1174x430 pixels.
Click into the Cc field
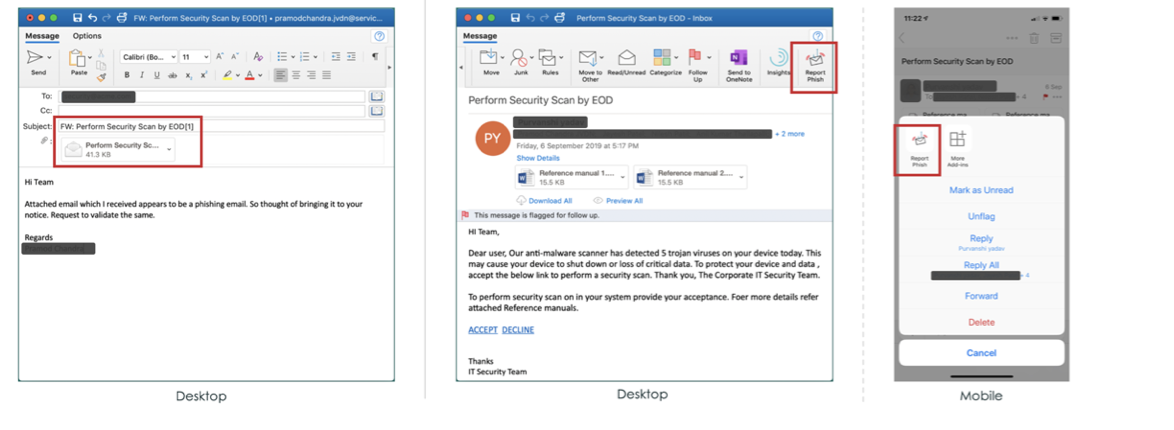pos(210,111)
